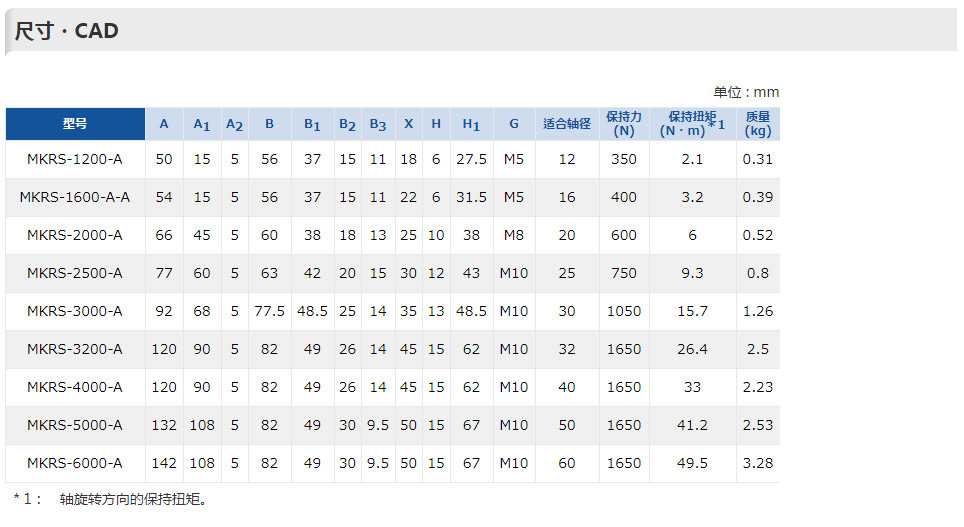This screenshot has height=527, width=964.
Task: Click the *1 torque footnote text
Action: [x=111, y=499]
